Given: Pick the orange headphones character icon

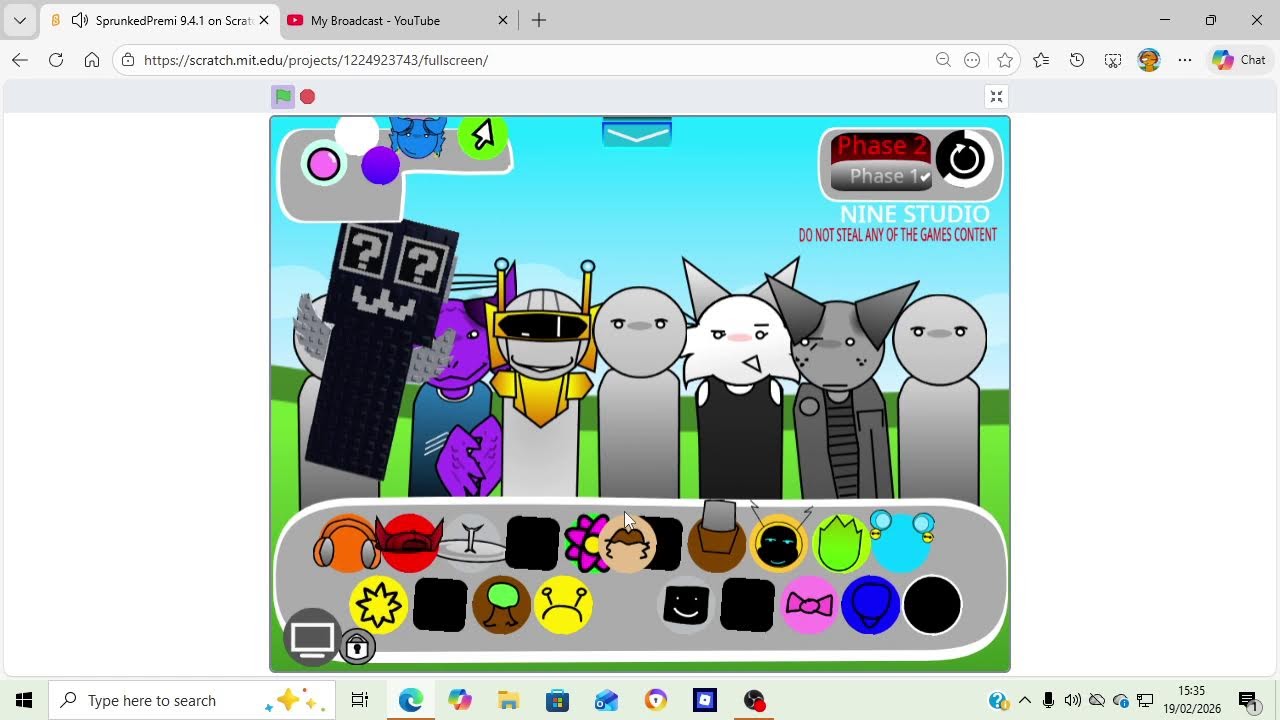Looking at the screenshot, I should coord(346,544).
